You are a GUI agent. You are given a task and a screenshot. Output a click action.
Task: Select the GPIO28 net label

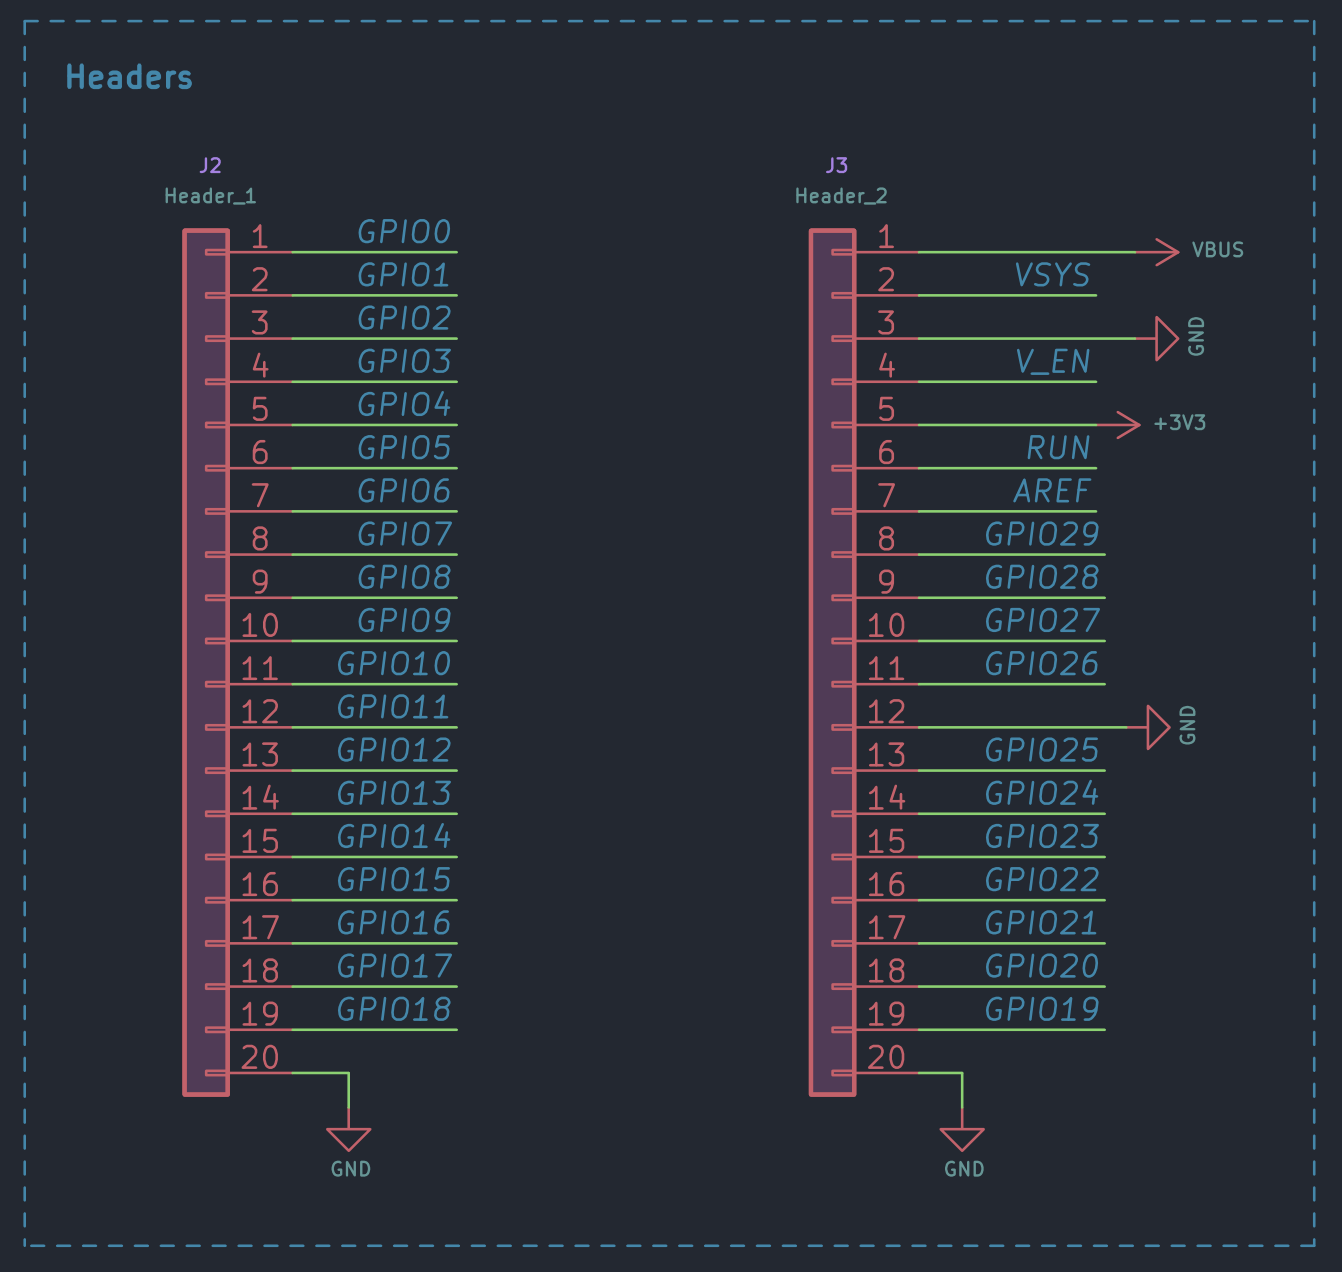pyautogui.click(x=1042, y=577)
